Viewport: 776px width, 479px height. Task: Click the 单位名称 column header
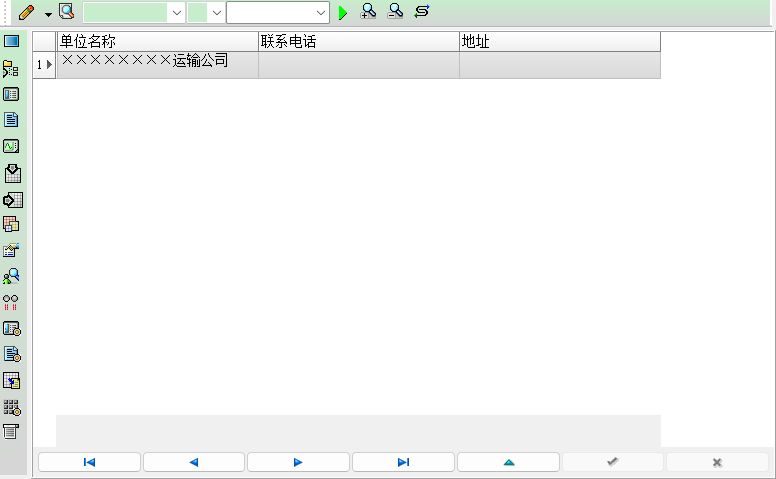pyautogui.click(x=157, y=42)
